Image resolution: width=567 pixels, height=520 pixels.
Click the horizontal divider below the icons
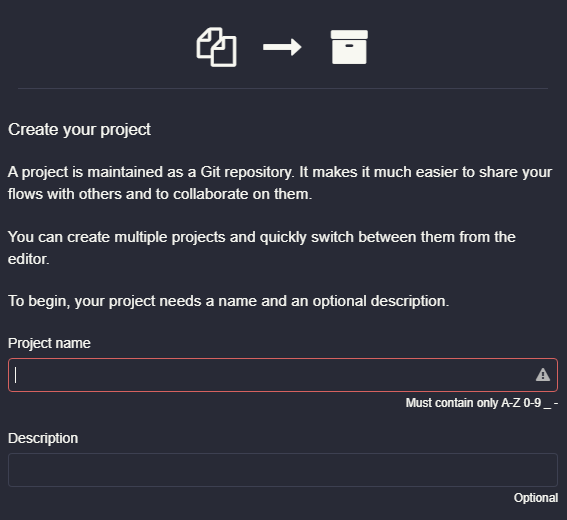click(x=283, y=88)
